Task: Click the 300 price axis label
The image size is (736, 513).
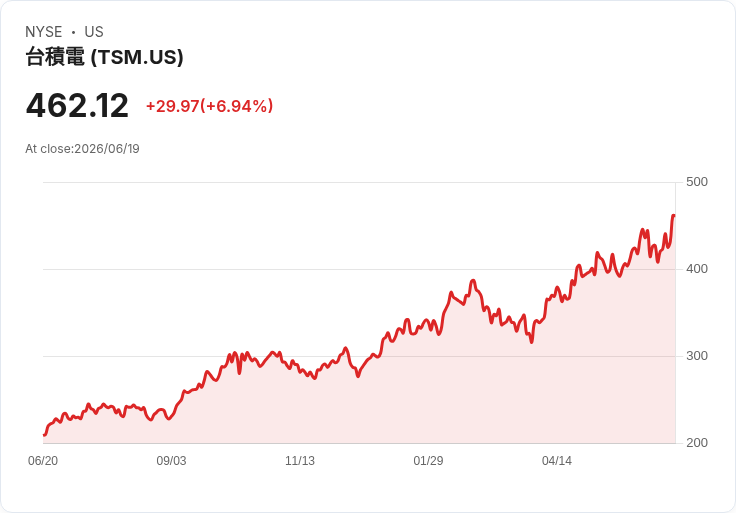Action: point(697,356)
